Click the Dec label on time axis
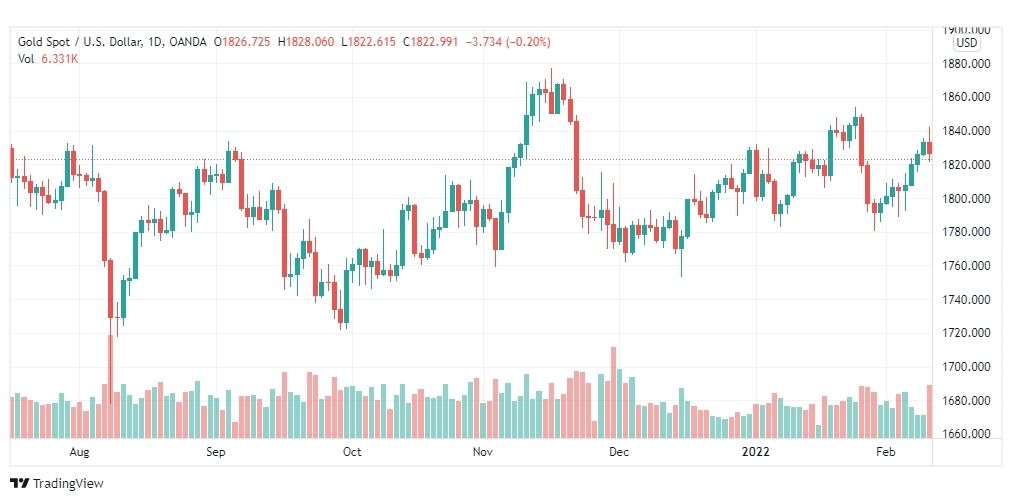This screenshot has width=1012, height=501. pos(619,452)
